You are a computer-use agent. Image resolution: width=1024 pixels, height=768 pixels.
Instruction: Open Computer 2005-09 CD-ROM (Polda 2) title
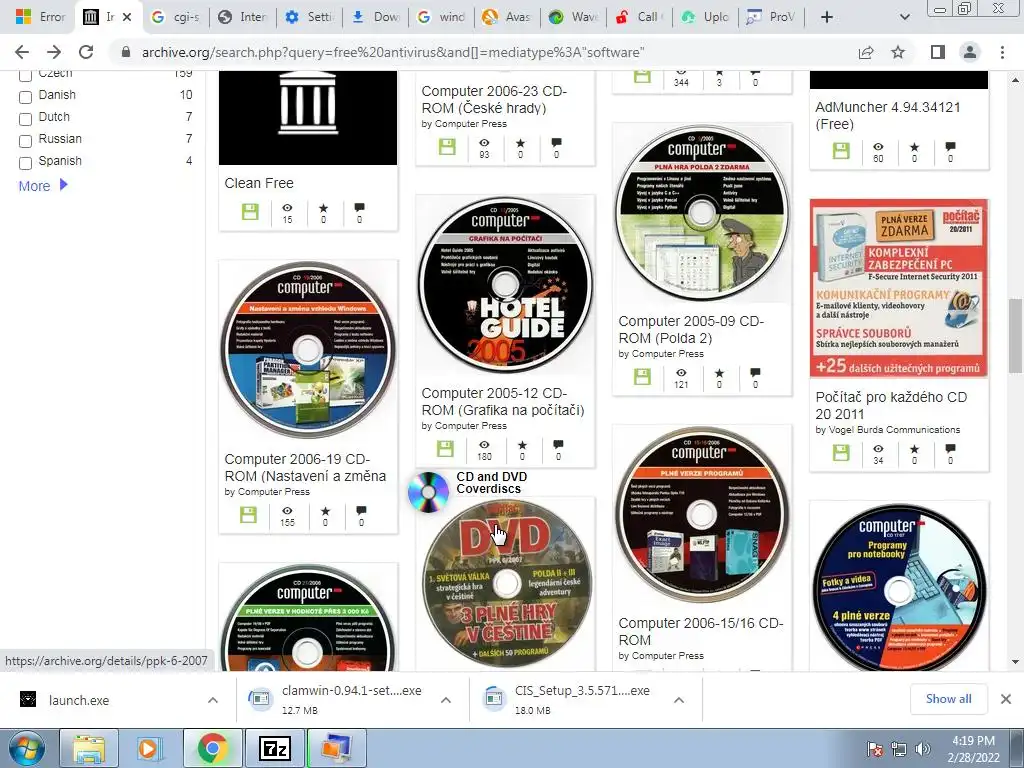(691, 330)
